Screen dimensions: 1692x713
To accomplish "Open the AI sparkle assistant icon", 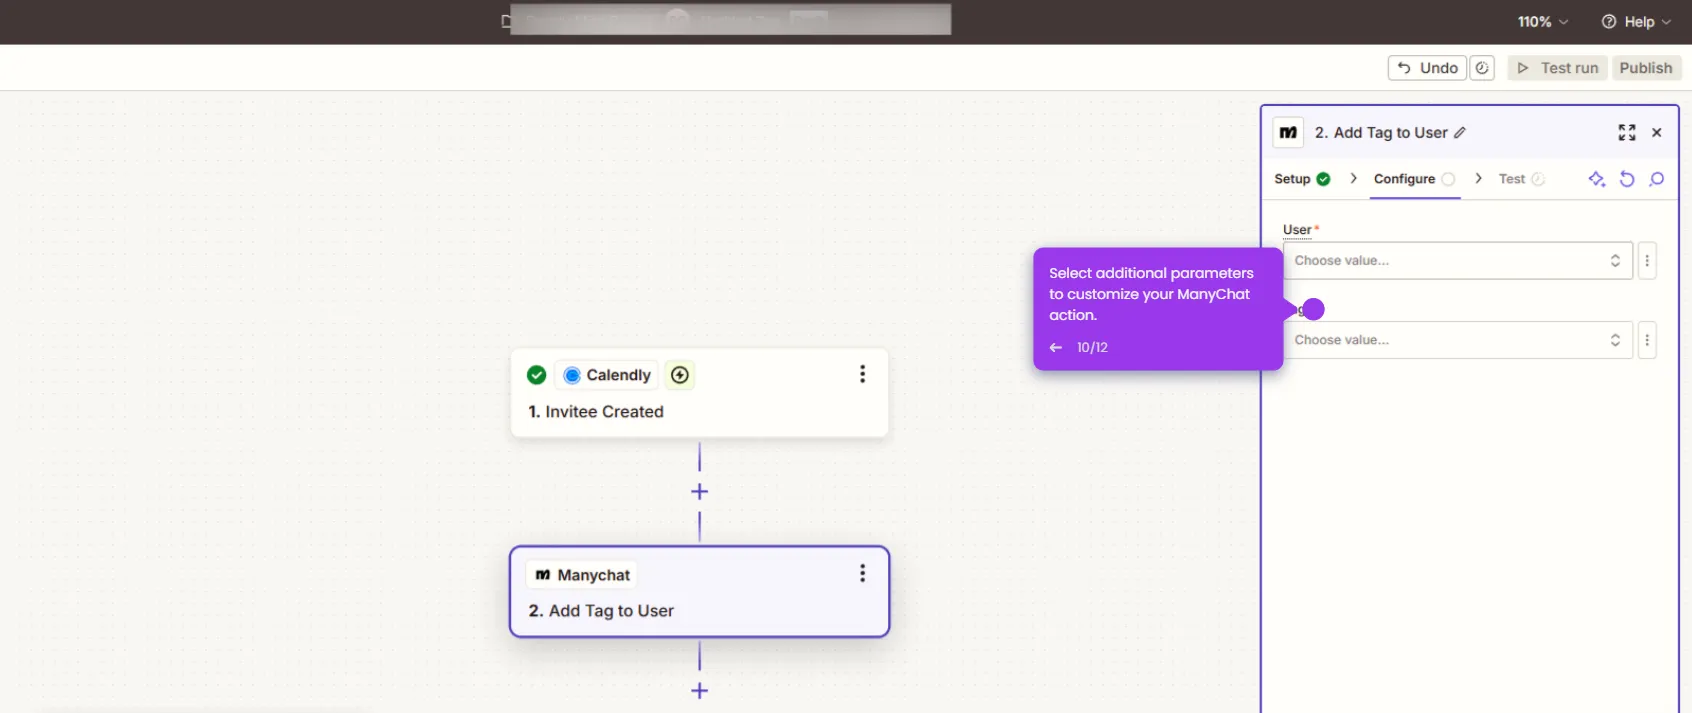I will [x=1597, y=179].
